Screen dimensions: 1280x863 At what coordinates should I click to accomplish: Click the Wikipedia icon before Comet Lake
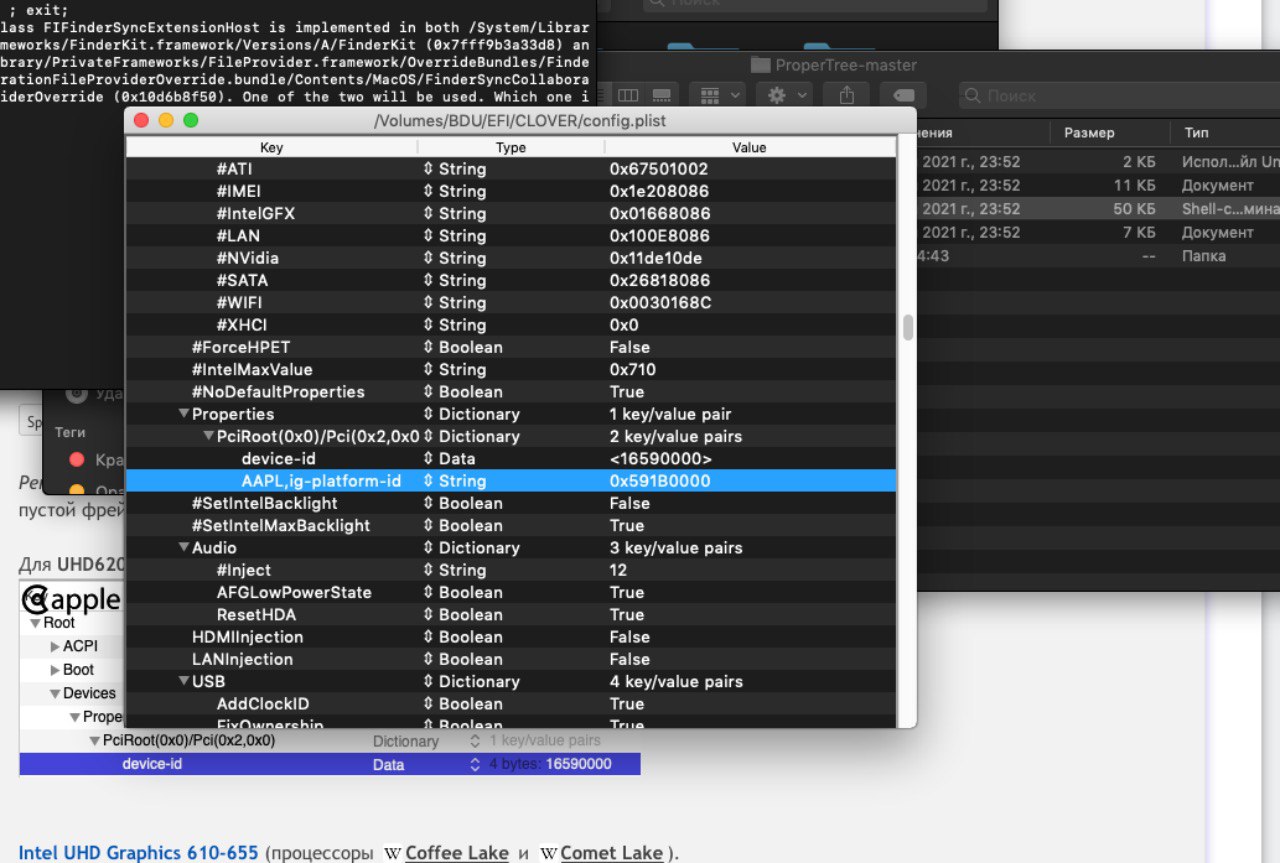pos(549,853)
